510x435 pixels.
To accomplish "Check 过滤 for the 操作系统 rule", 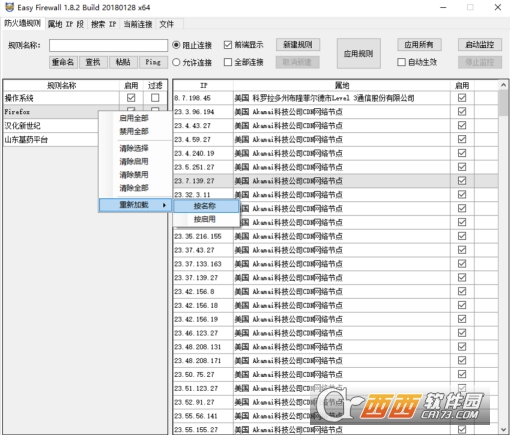I will [155, 98].
